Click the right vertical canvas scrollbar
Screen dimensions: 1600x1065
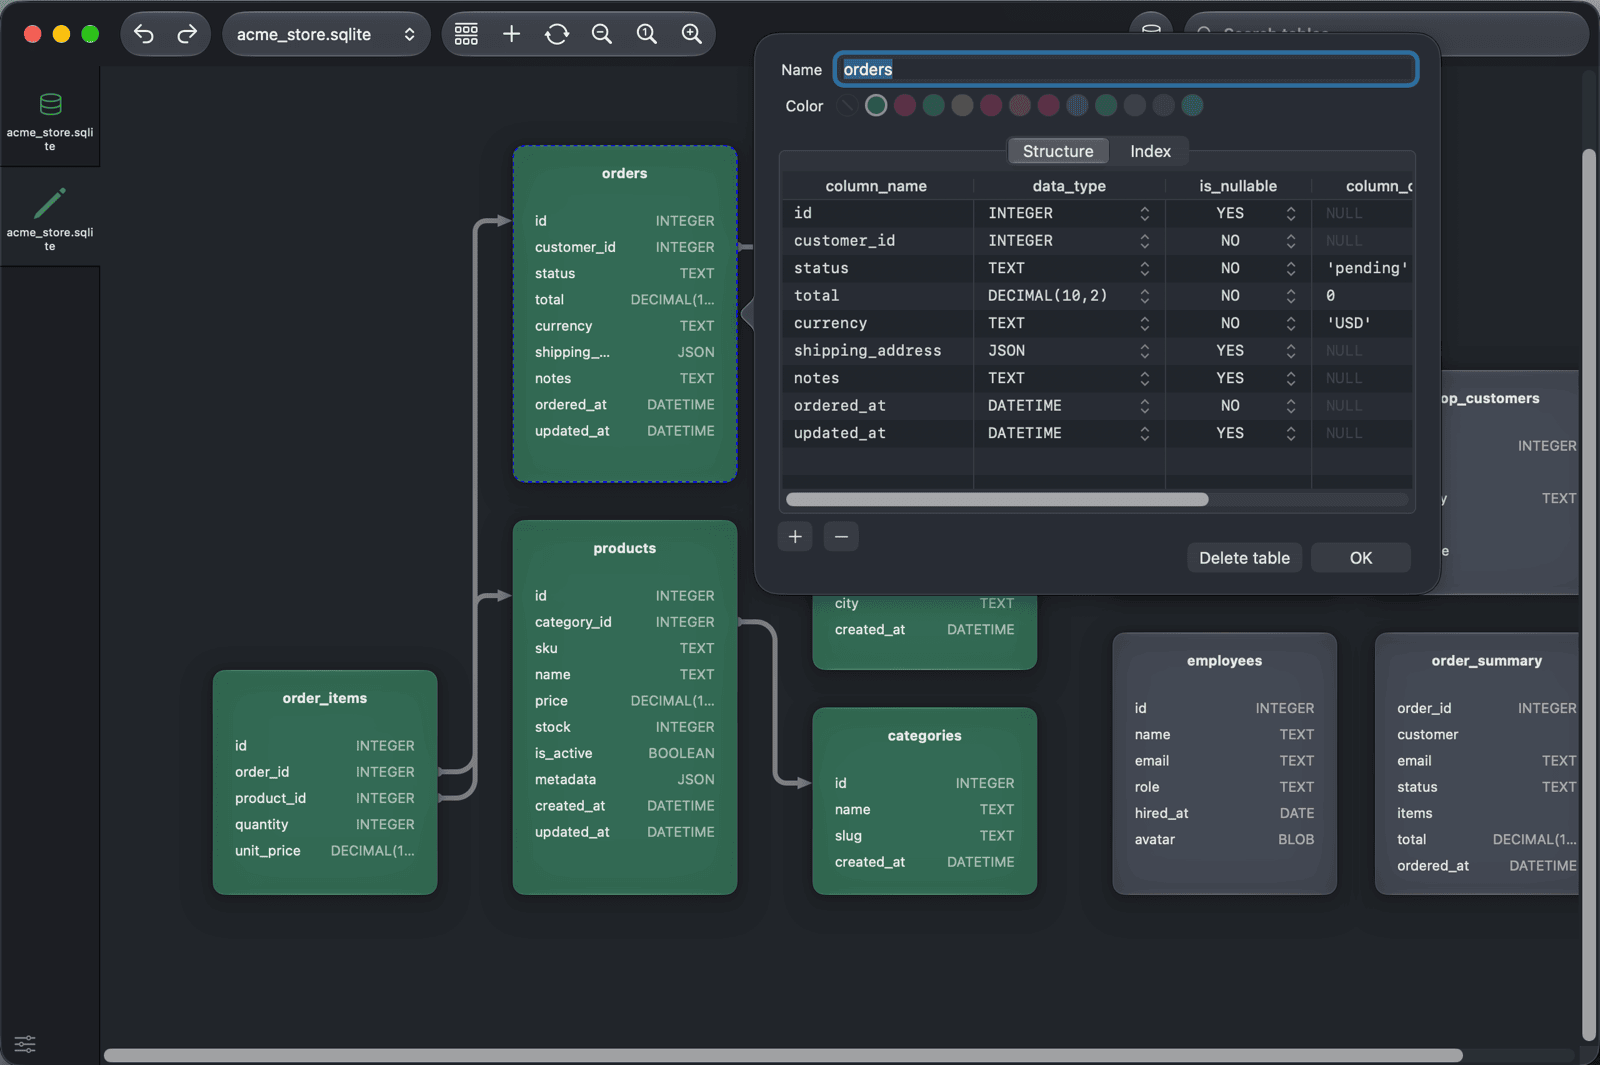[1589, 595]
